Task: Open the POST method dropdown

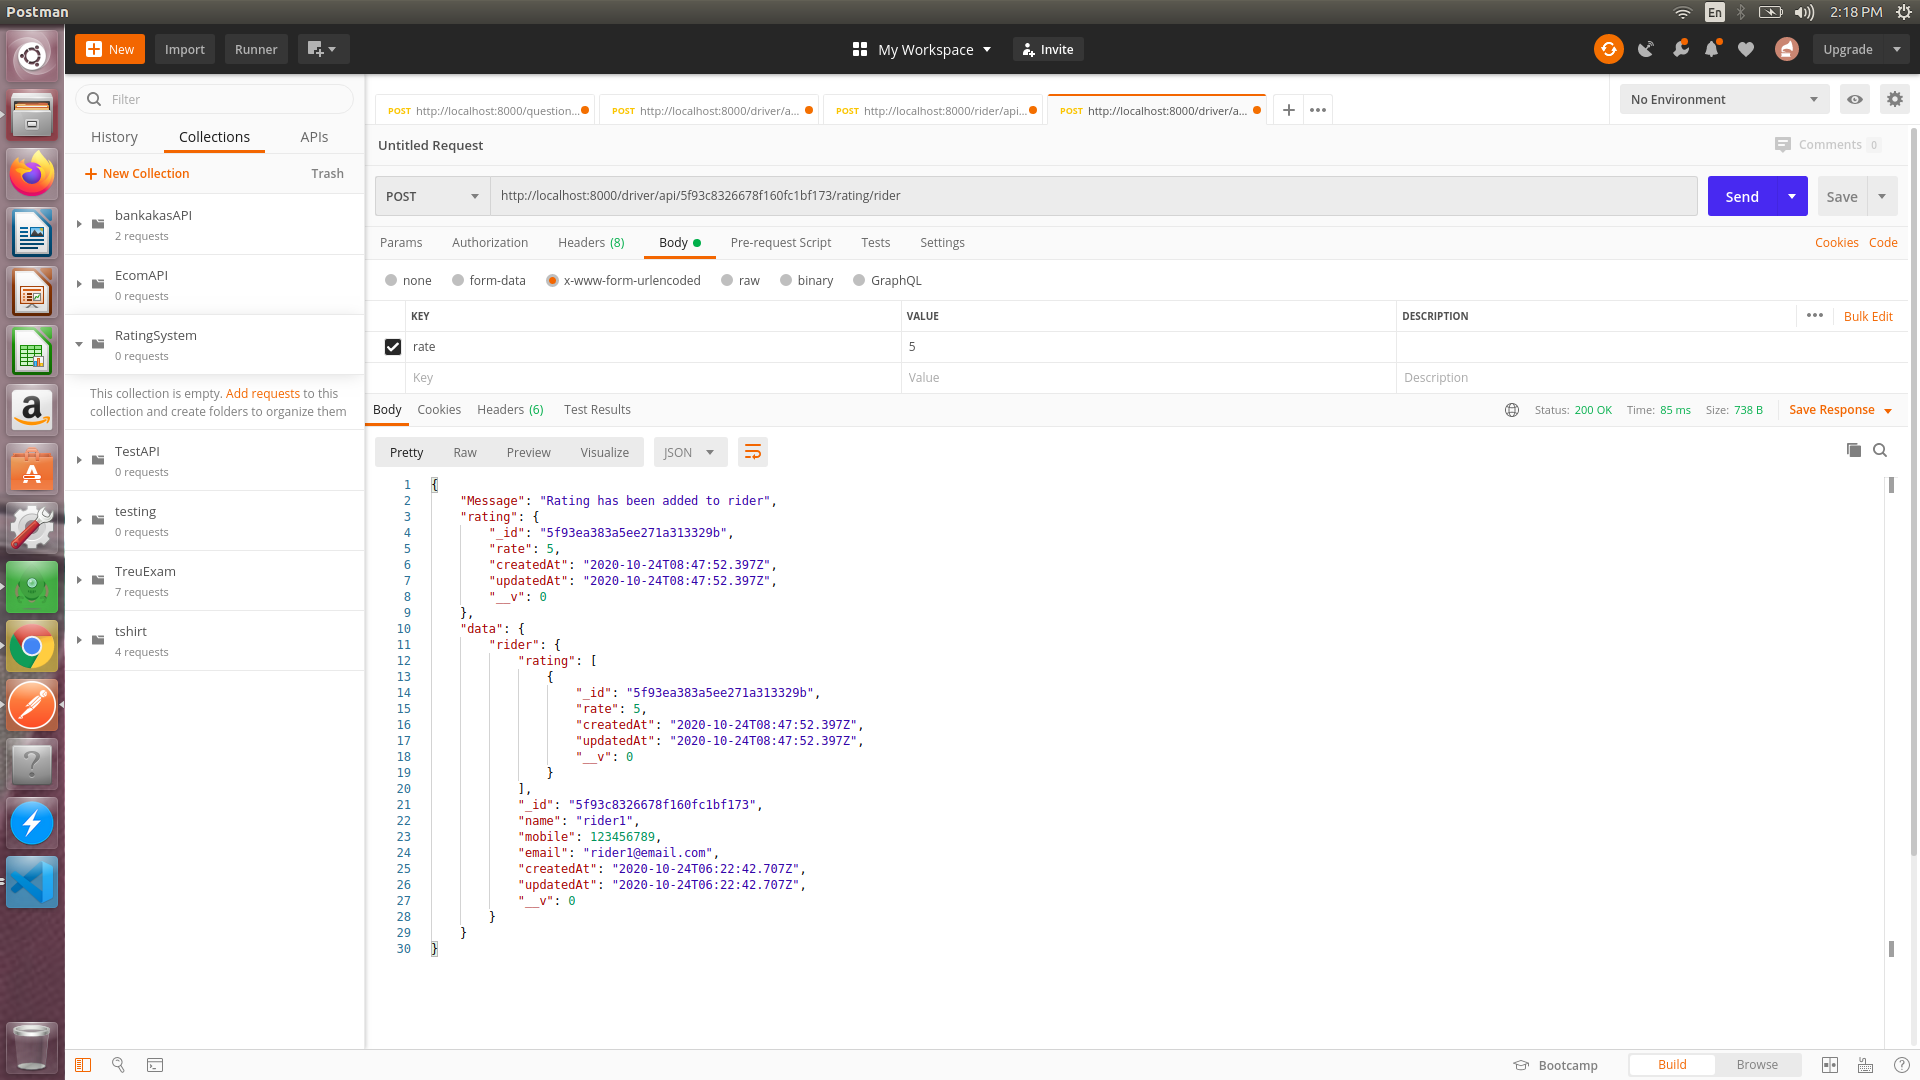Action: pos(432,196)
